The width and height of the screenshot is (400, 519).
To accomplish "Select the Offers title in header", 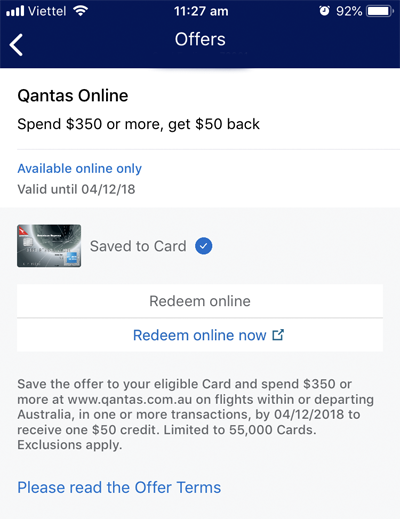I will (200, 39).
